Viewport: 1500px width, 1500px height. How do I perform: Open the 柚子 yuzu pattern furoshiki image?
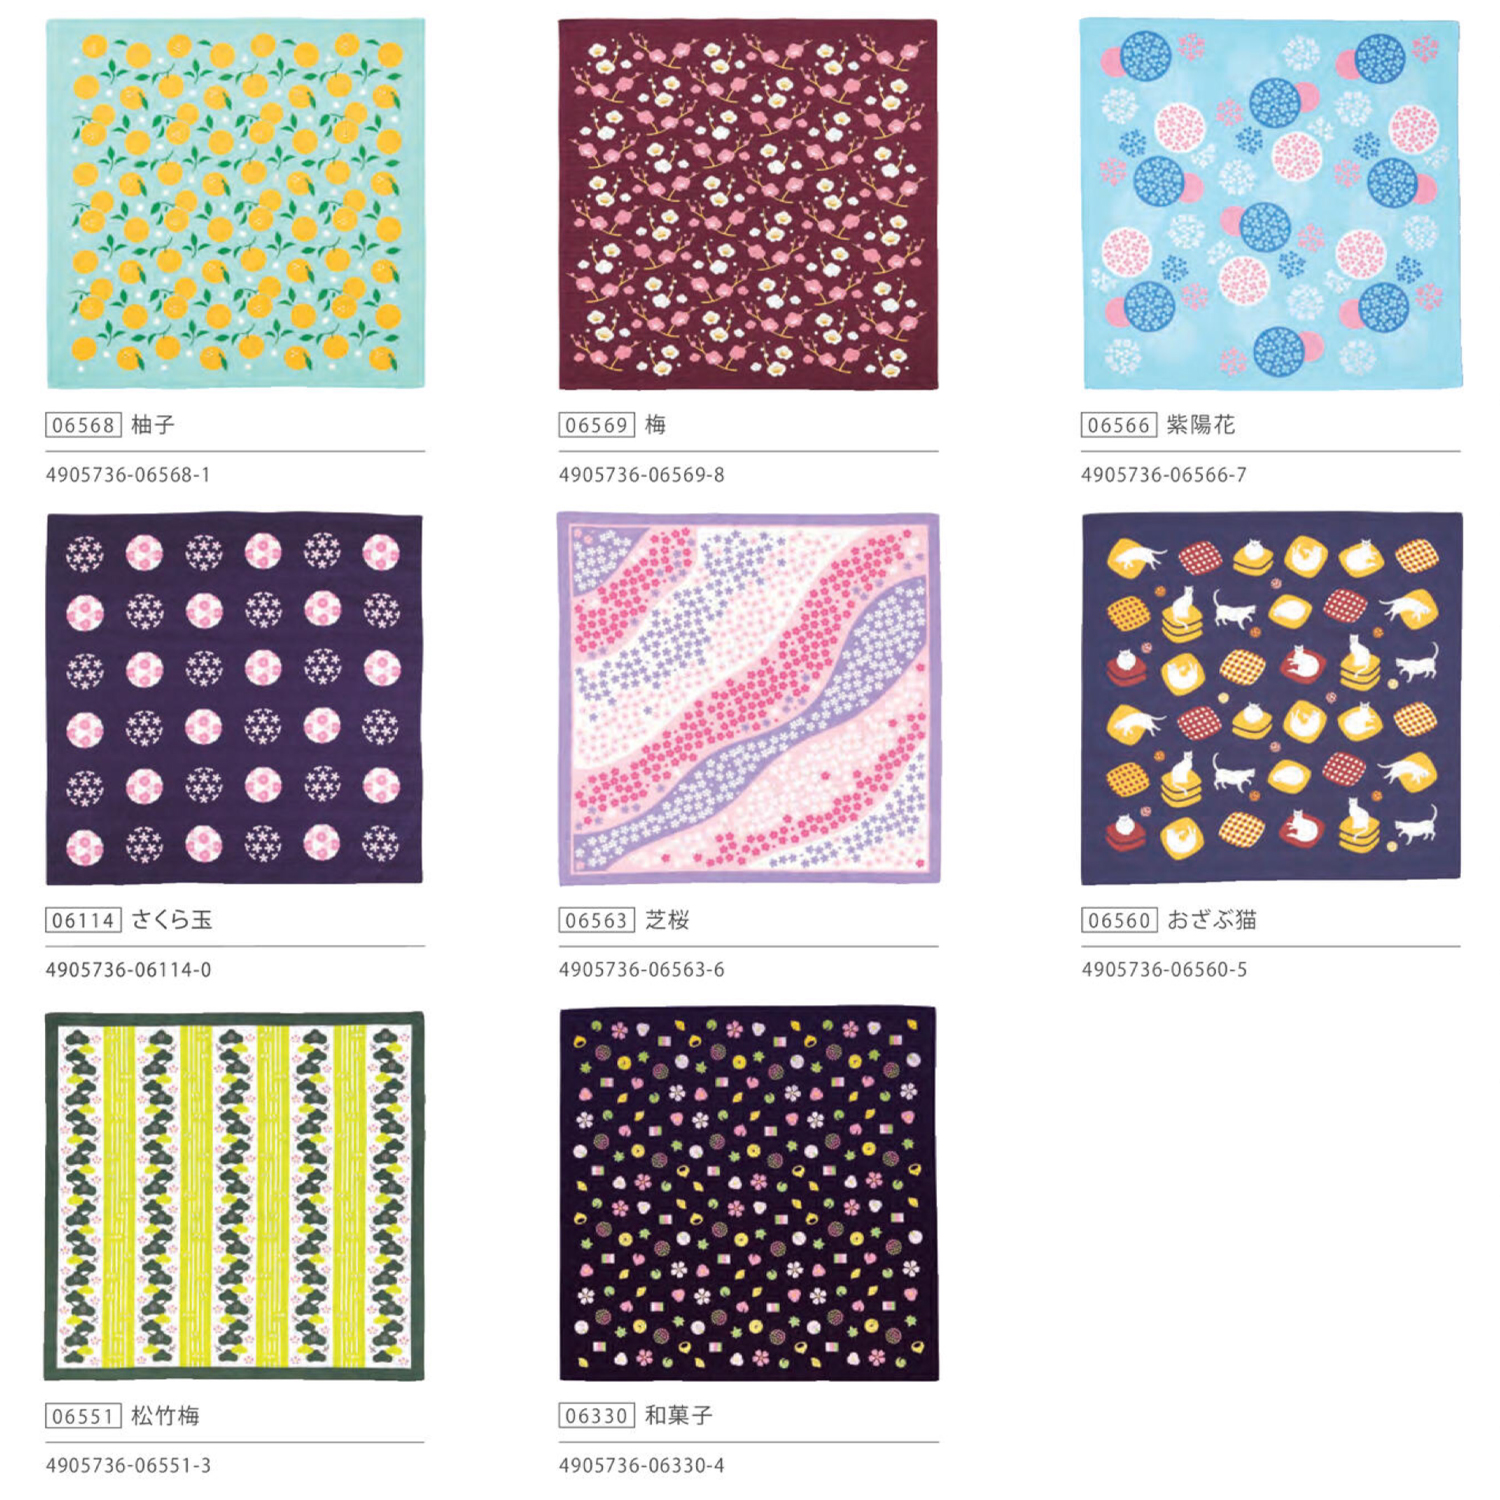[x=236, y=203]
